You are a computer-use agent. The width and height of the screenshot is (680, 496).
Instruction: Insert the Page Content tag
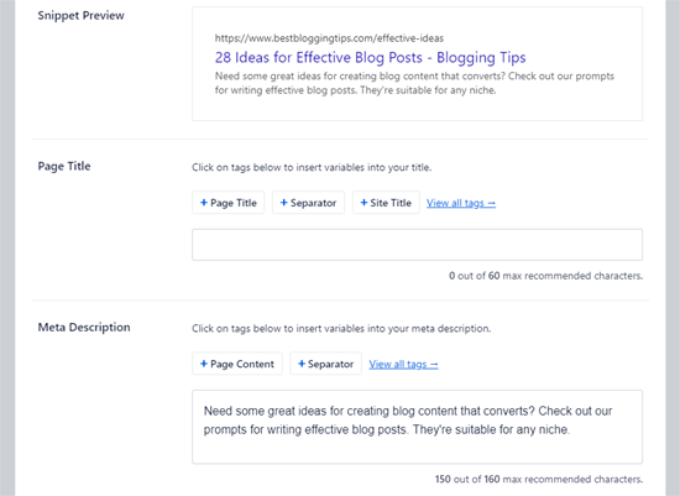tap(237, 364)
